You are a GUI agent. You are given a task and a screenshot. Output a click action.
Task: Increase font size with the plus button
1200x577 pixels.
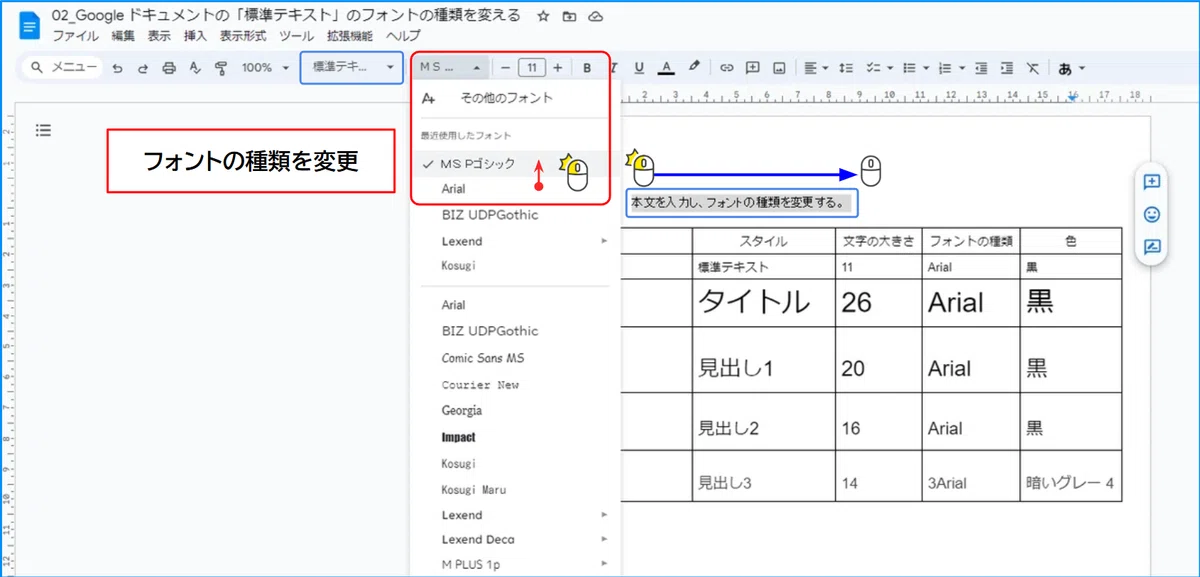pos(557,68)
